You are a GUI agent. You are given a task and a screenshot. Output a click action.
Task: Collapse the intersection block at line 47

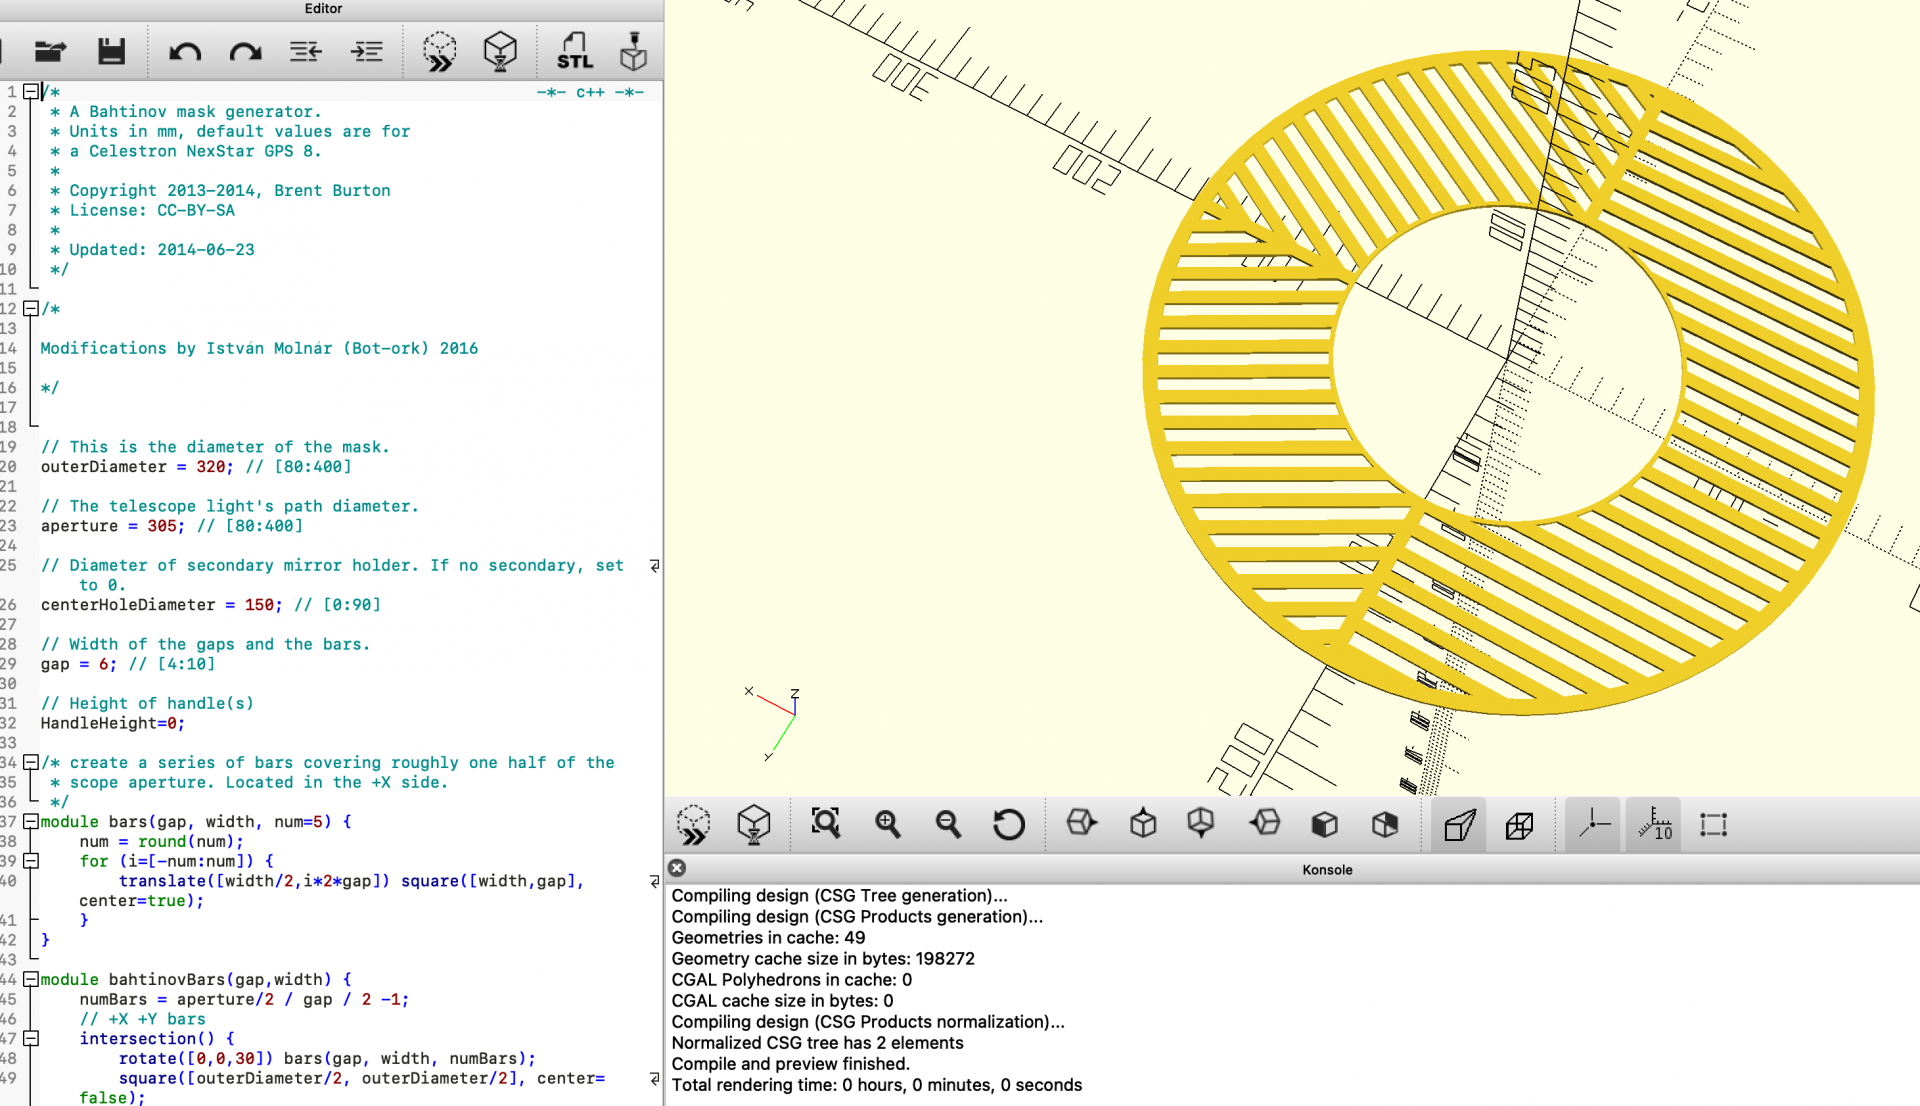coord(31,1038)
